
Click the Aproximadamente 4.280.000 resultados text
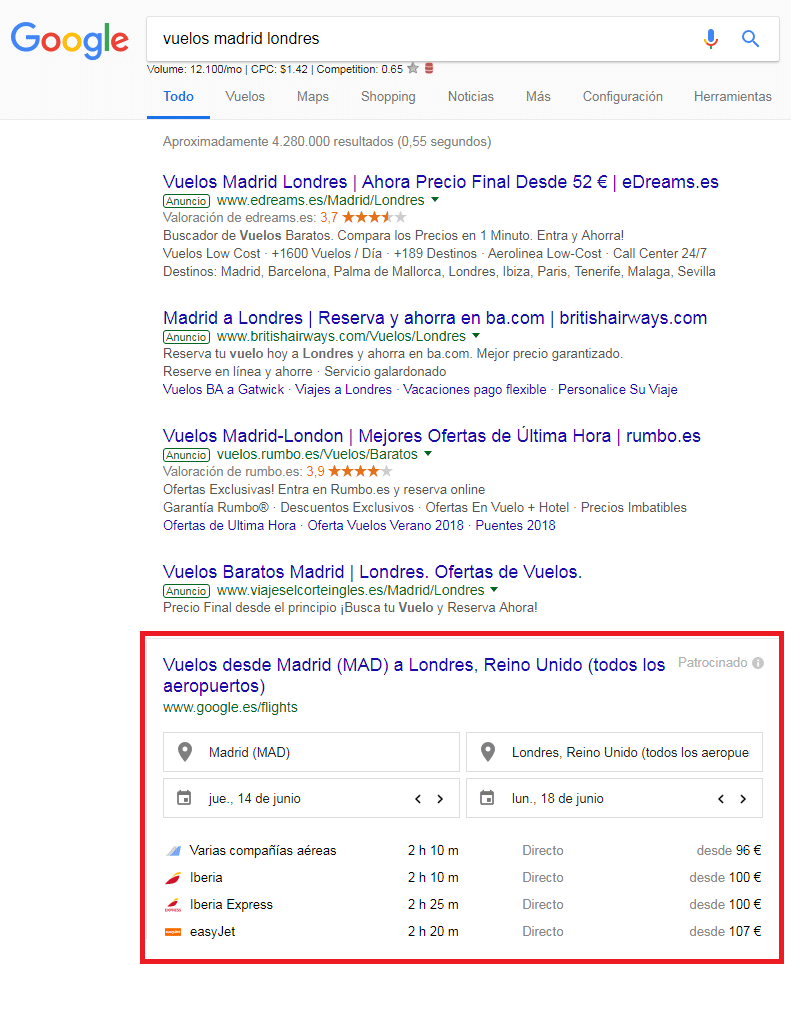327,142
